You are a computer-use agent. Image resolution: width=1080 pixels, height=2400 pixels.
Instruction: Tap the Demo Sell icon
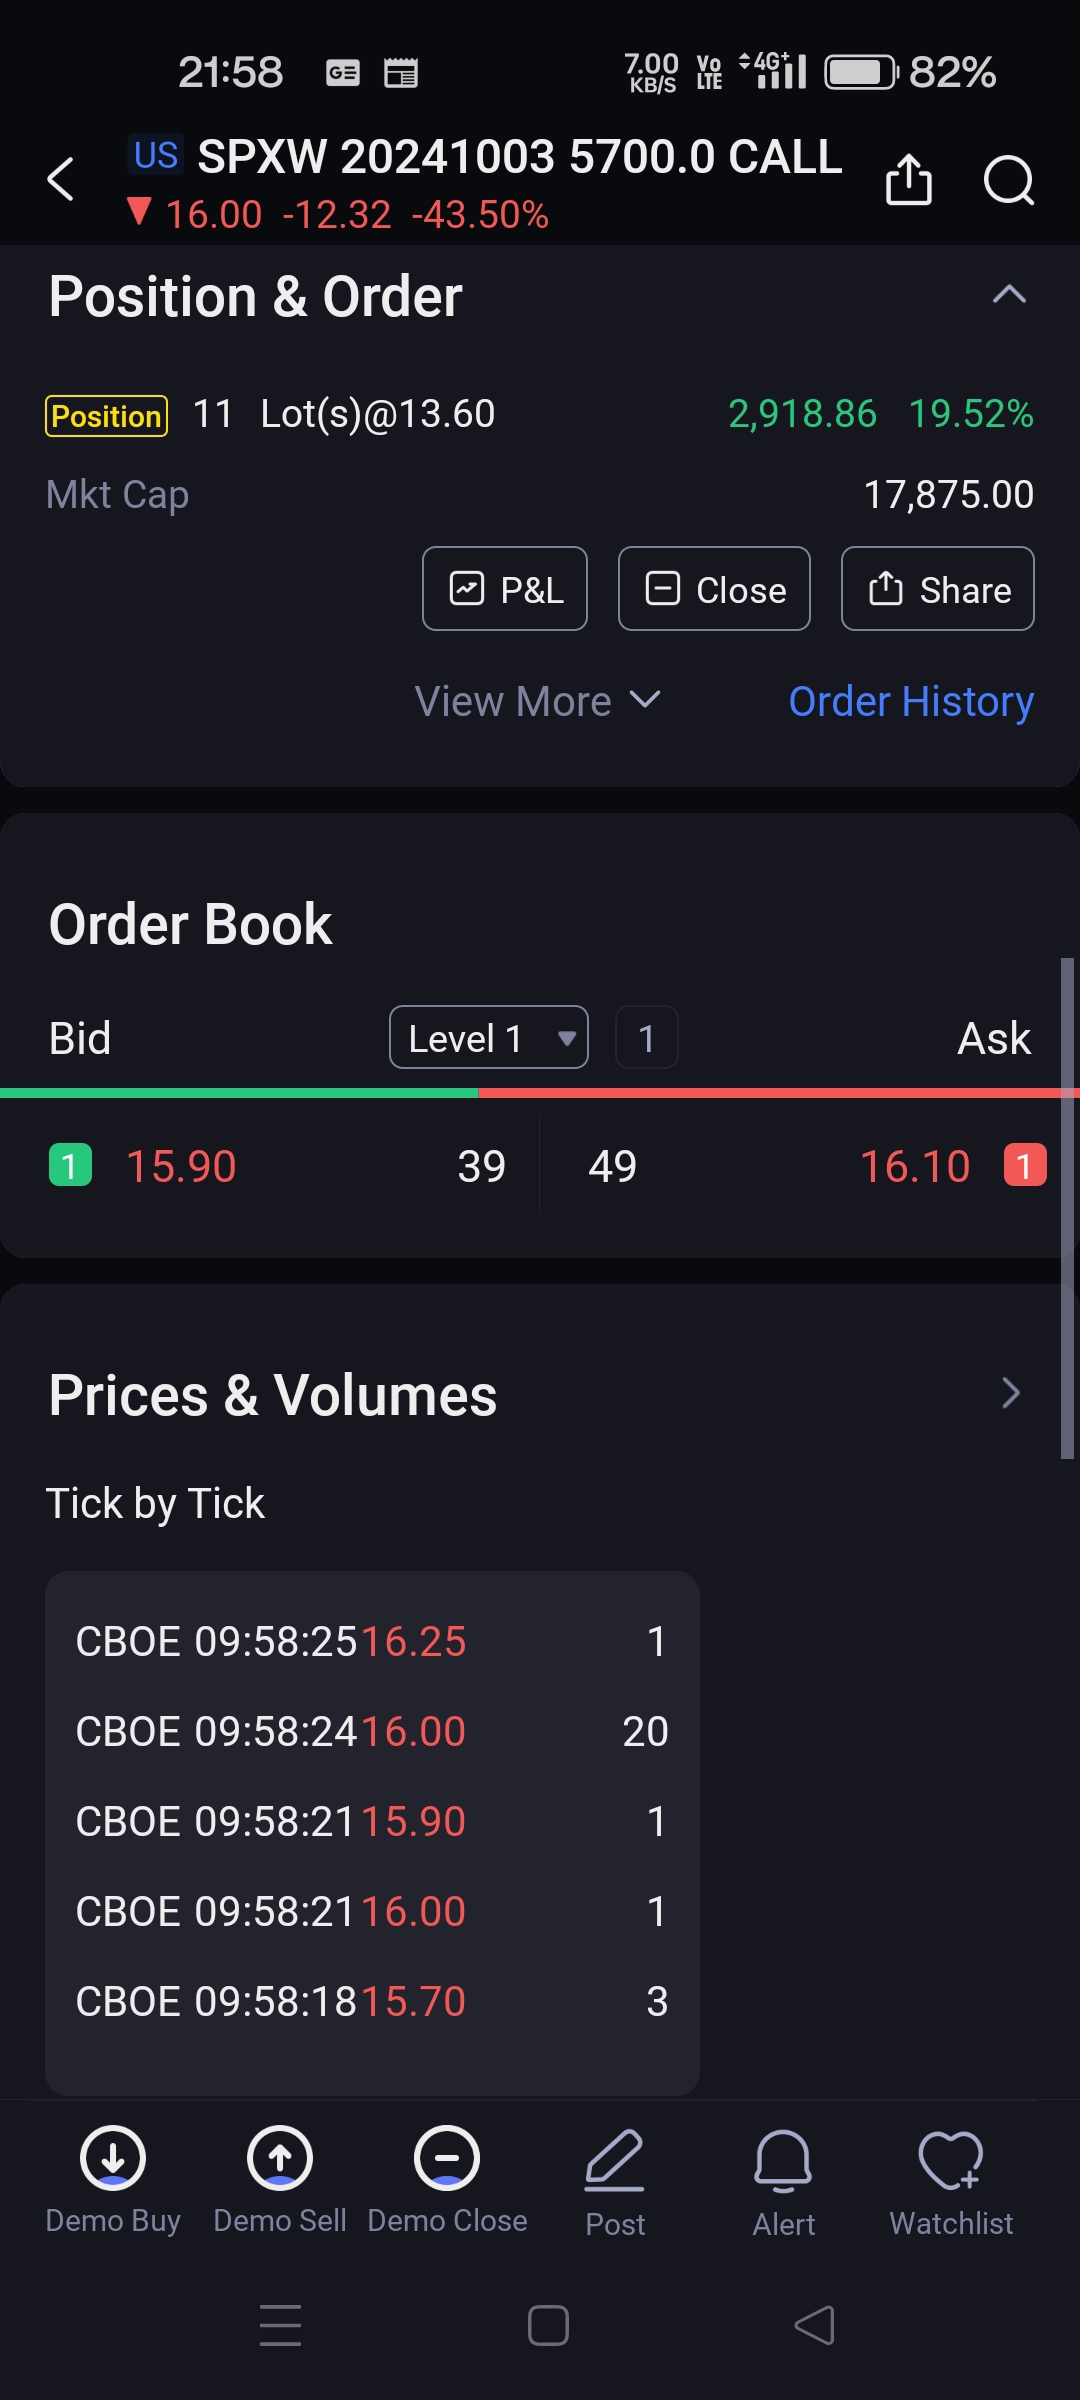(280, 2158)
